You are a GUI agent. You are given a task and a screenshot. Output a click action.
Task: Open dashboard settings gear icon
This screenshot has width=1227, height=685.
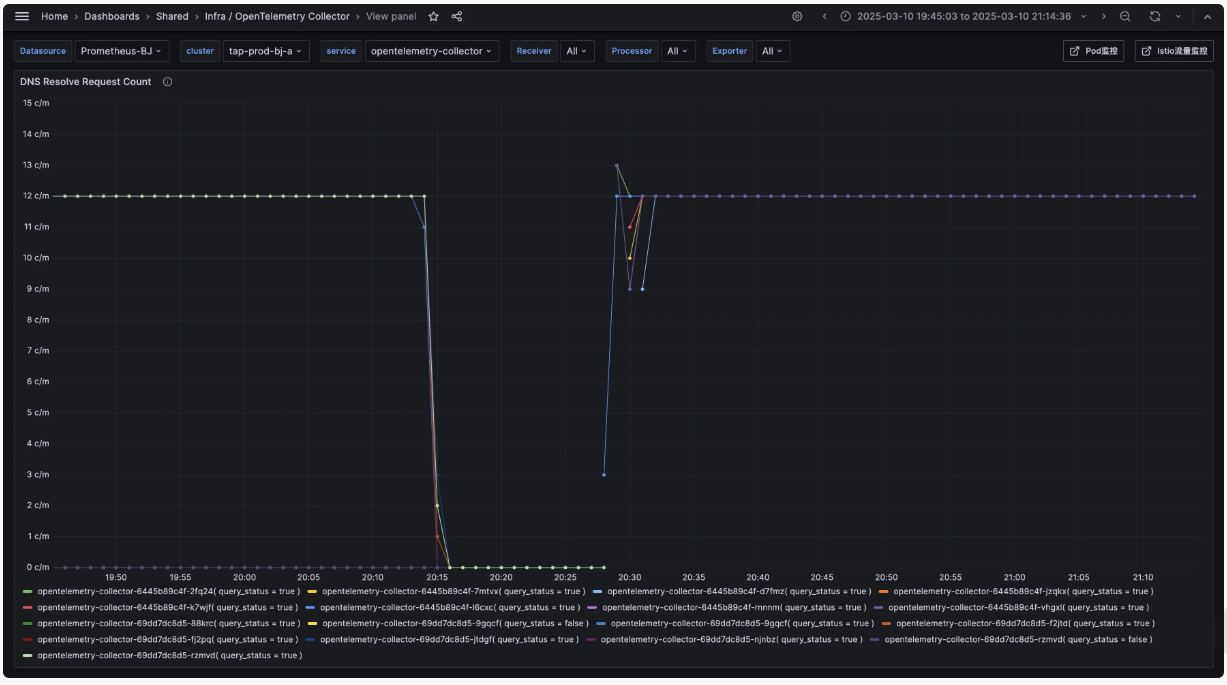coord(797,16)
